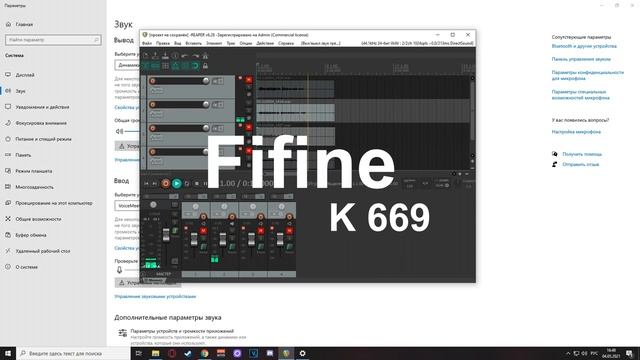
Task: Open output device dropdown in Sound settings
Action: point(127,65)
